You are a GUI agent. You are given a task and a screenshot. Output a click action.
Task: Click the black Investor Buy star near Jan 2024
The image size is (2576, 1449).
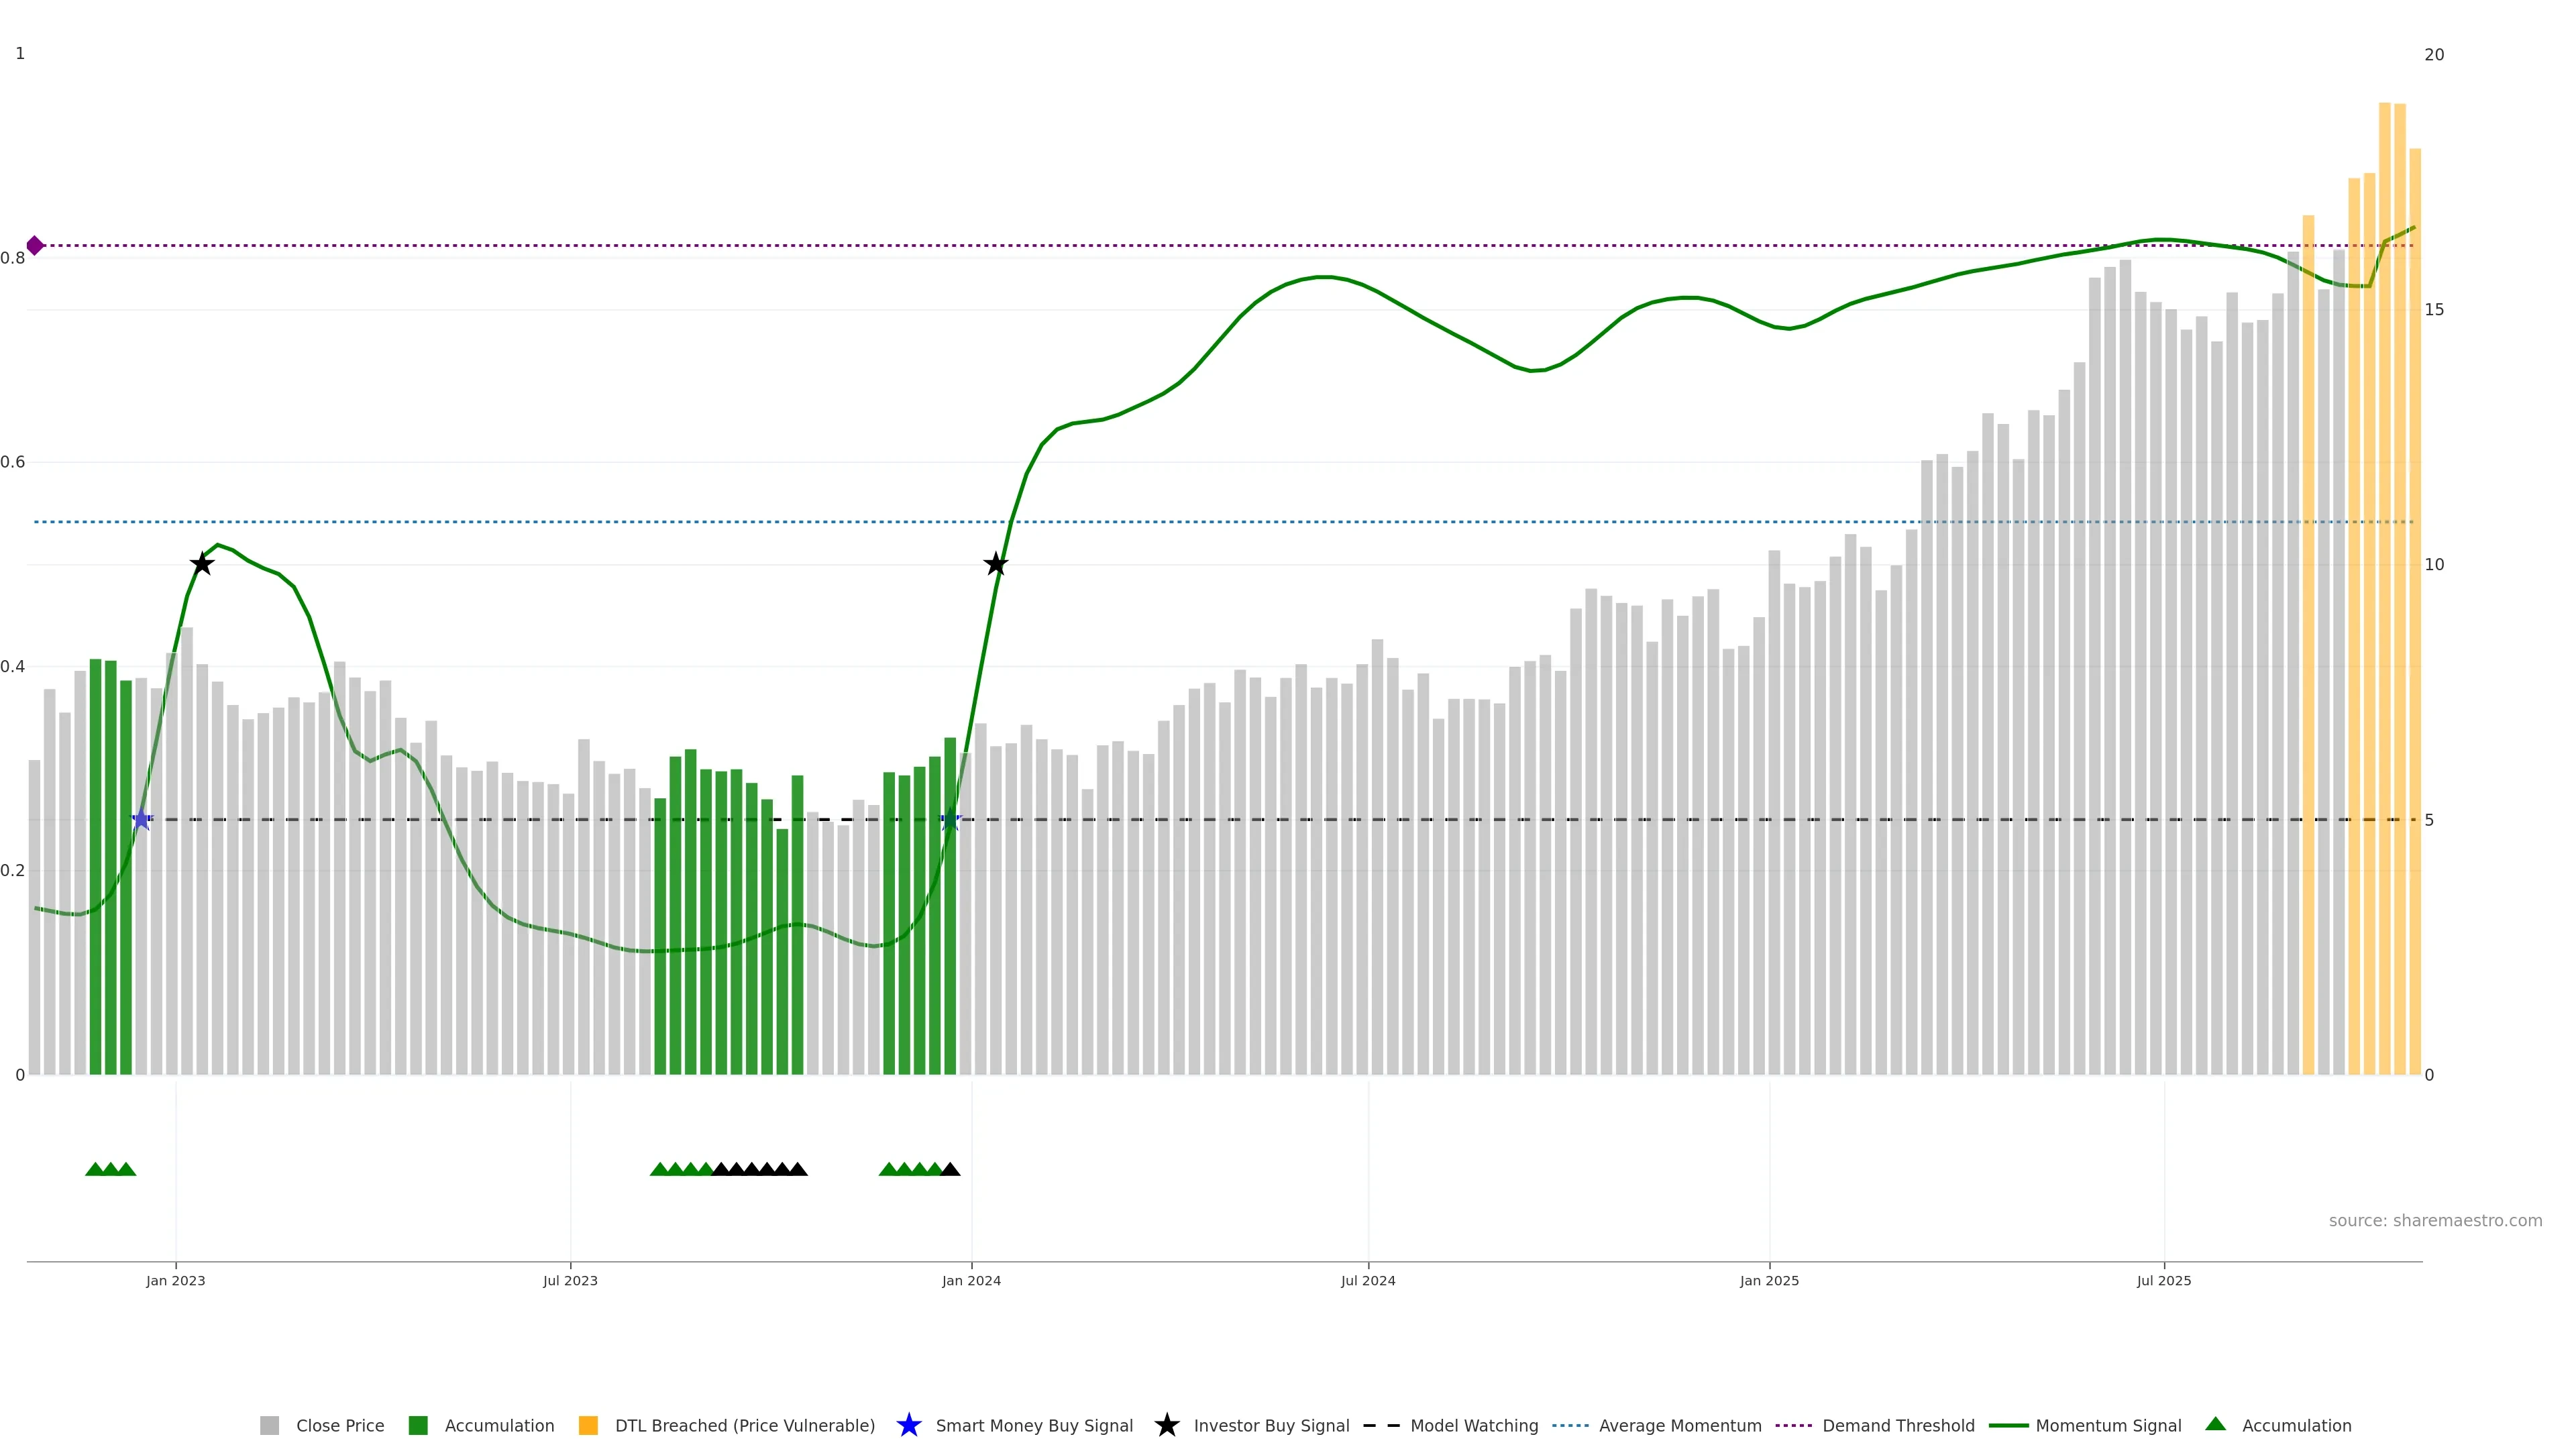995,564
